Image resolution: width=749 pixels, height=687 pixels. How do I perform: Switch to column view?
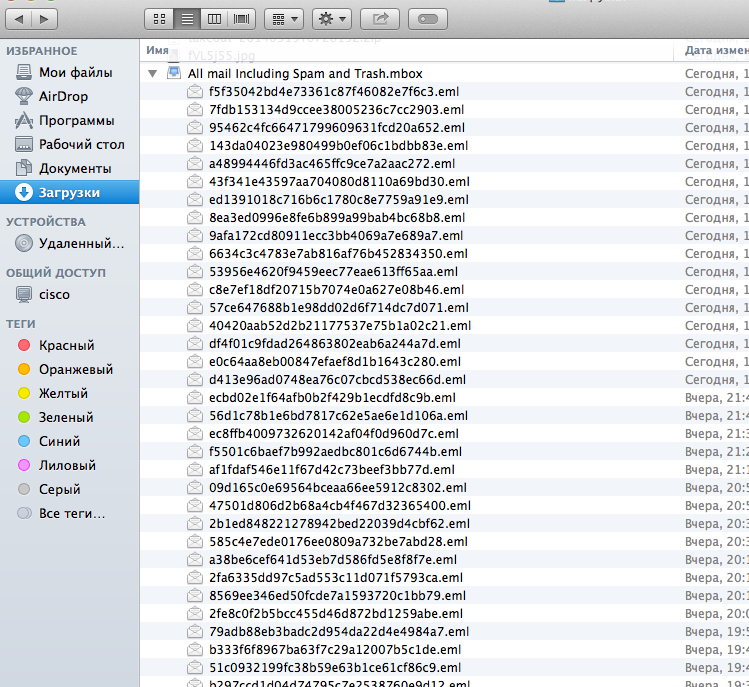214,18
